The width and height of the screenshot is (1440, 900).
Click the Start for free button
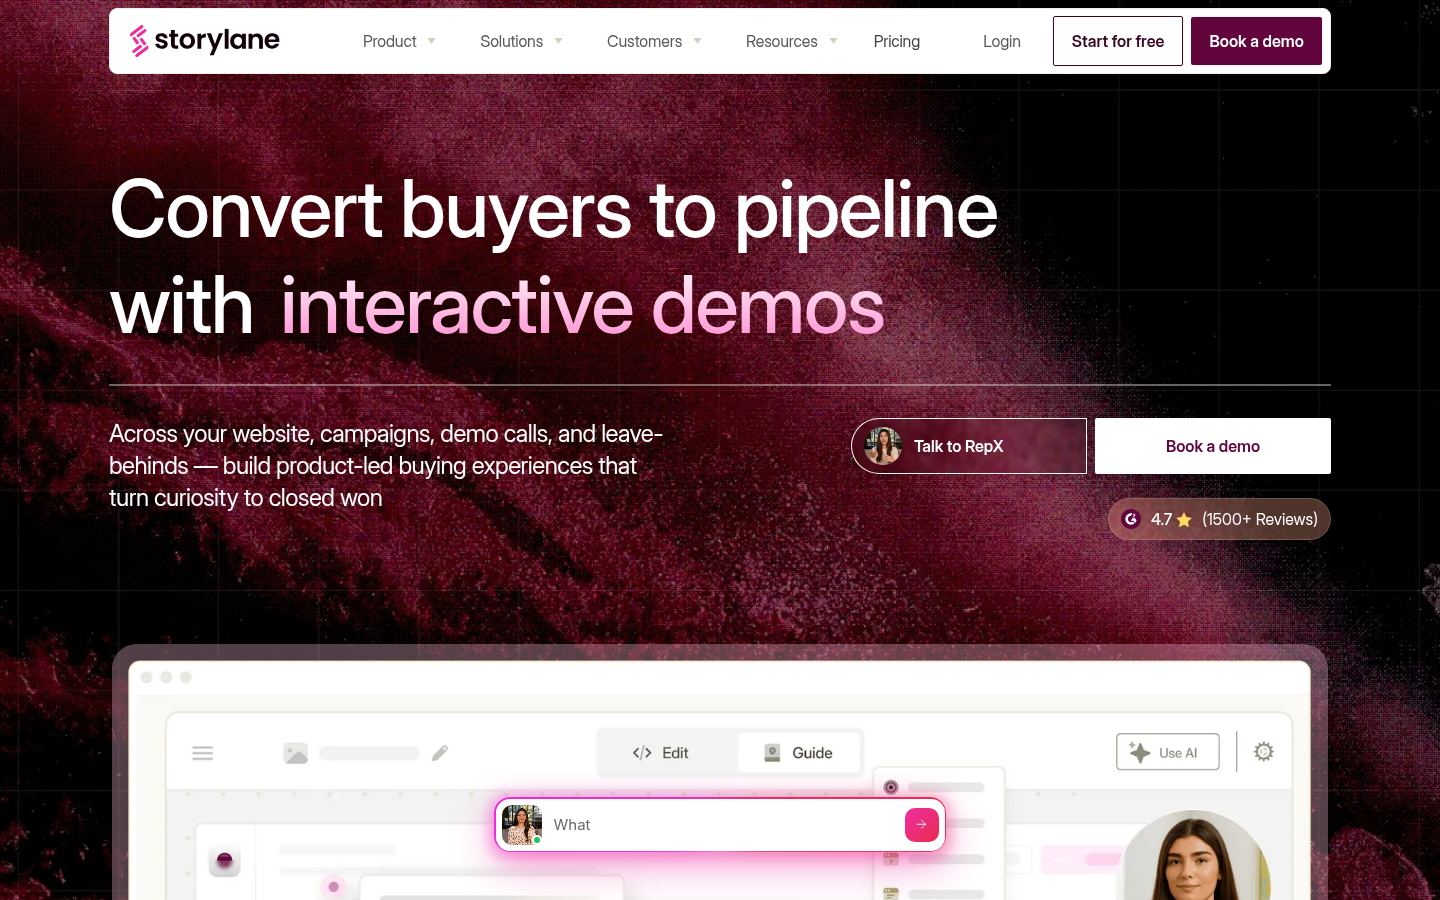tap(1118, 41)
